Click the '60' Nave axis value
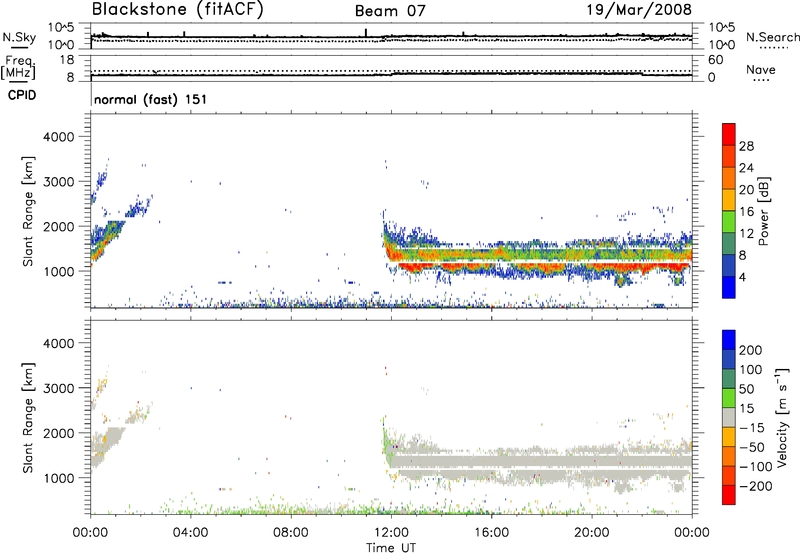The width and height of the screenshot is (800, 554). tap(716, 60)
